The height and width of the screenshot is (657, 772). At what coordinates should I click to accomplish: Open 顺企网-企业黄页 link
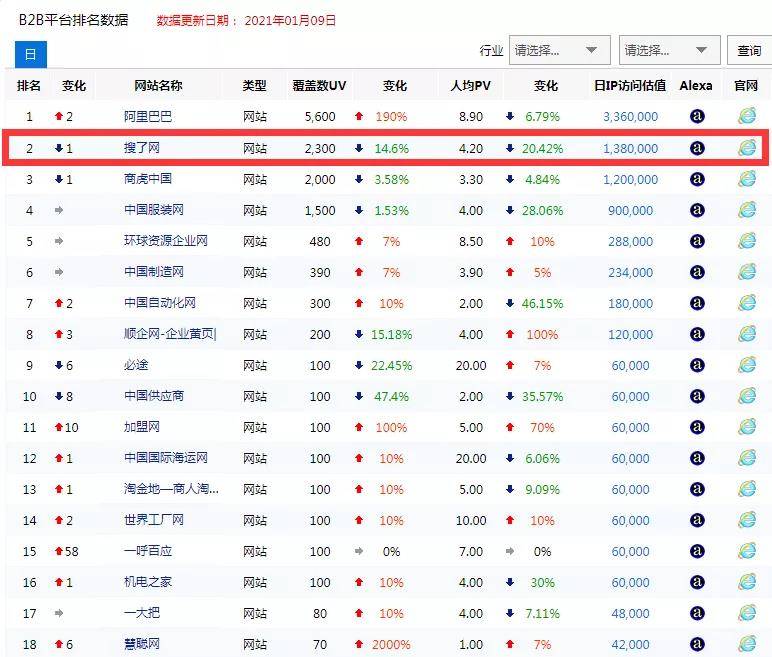point(170,334)
